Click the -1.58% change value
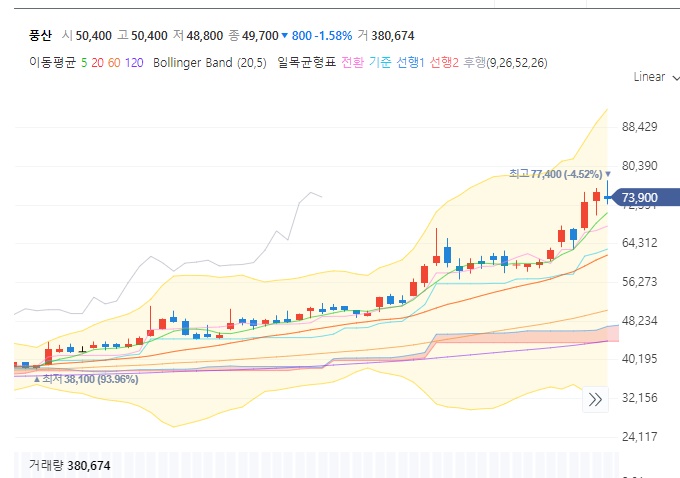This screenshot has width=680, height=478. [x=333, y=36]
